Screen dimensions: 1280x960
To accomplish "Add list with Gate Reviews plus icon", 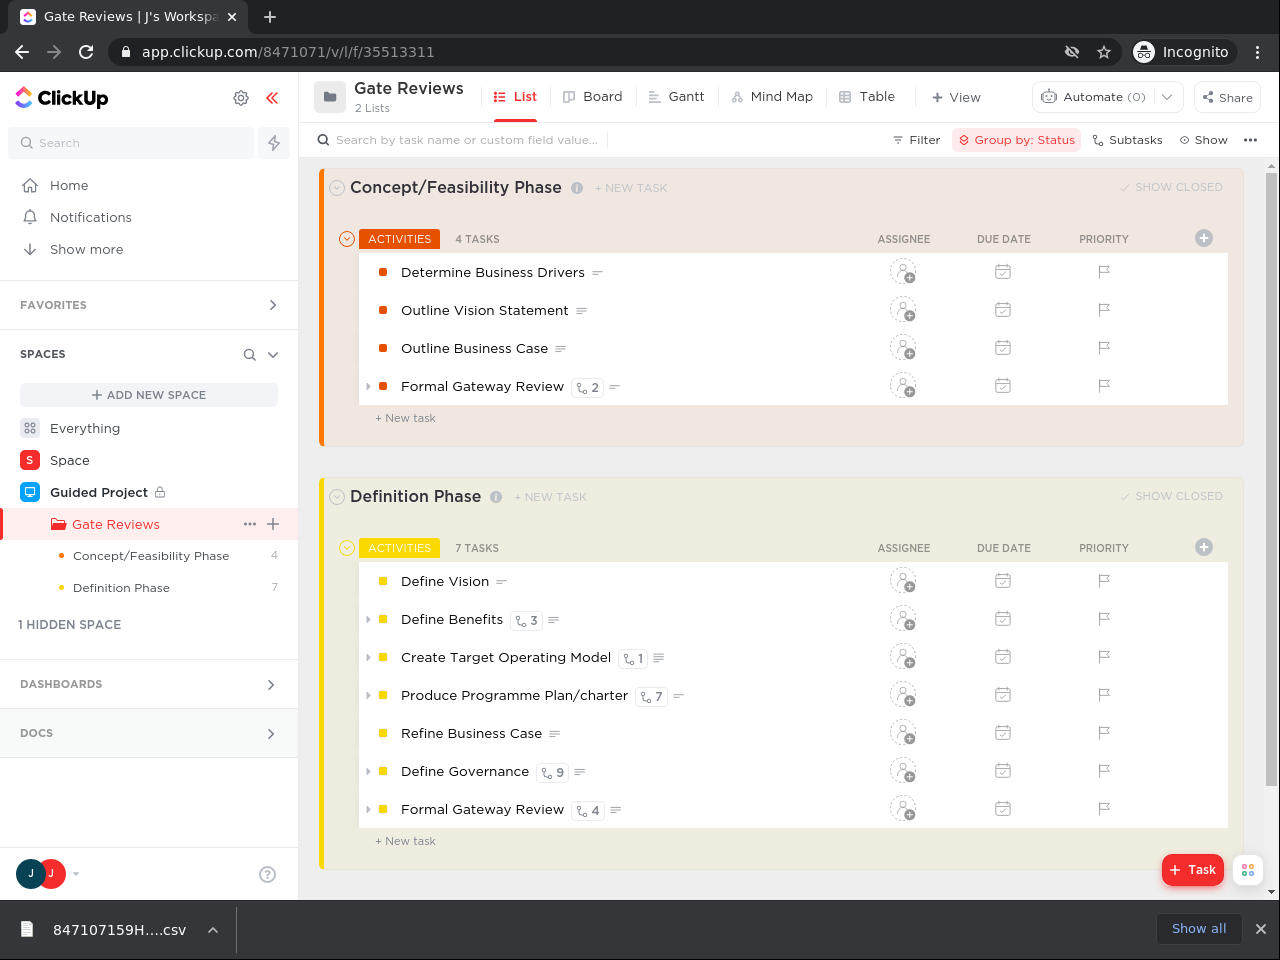I will pyautogui.click(x=273, y=524).
